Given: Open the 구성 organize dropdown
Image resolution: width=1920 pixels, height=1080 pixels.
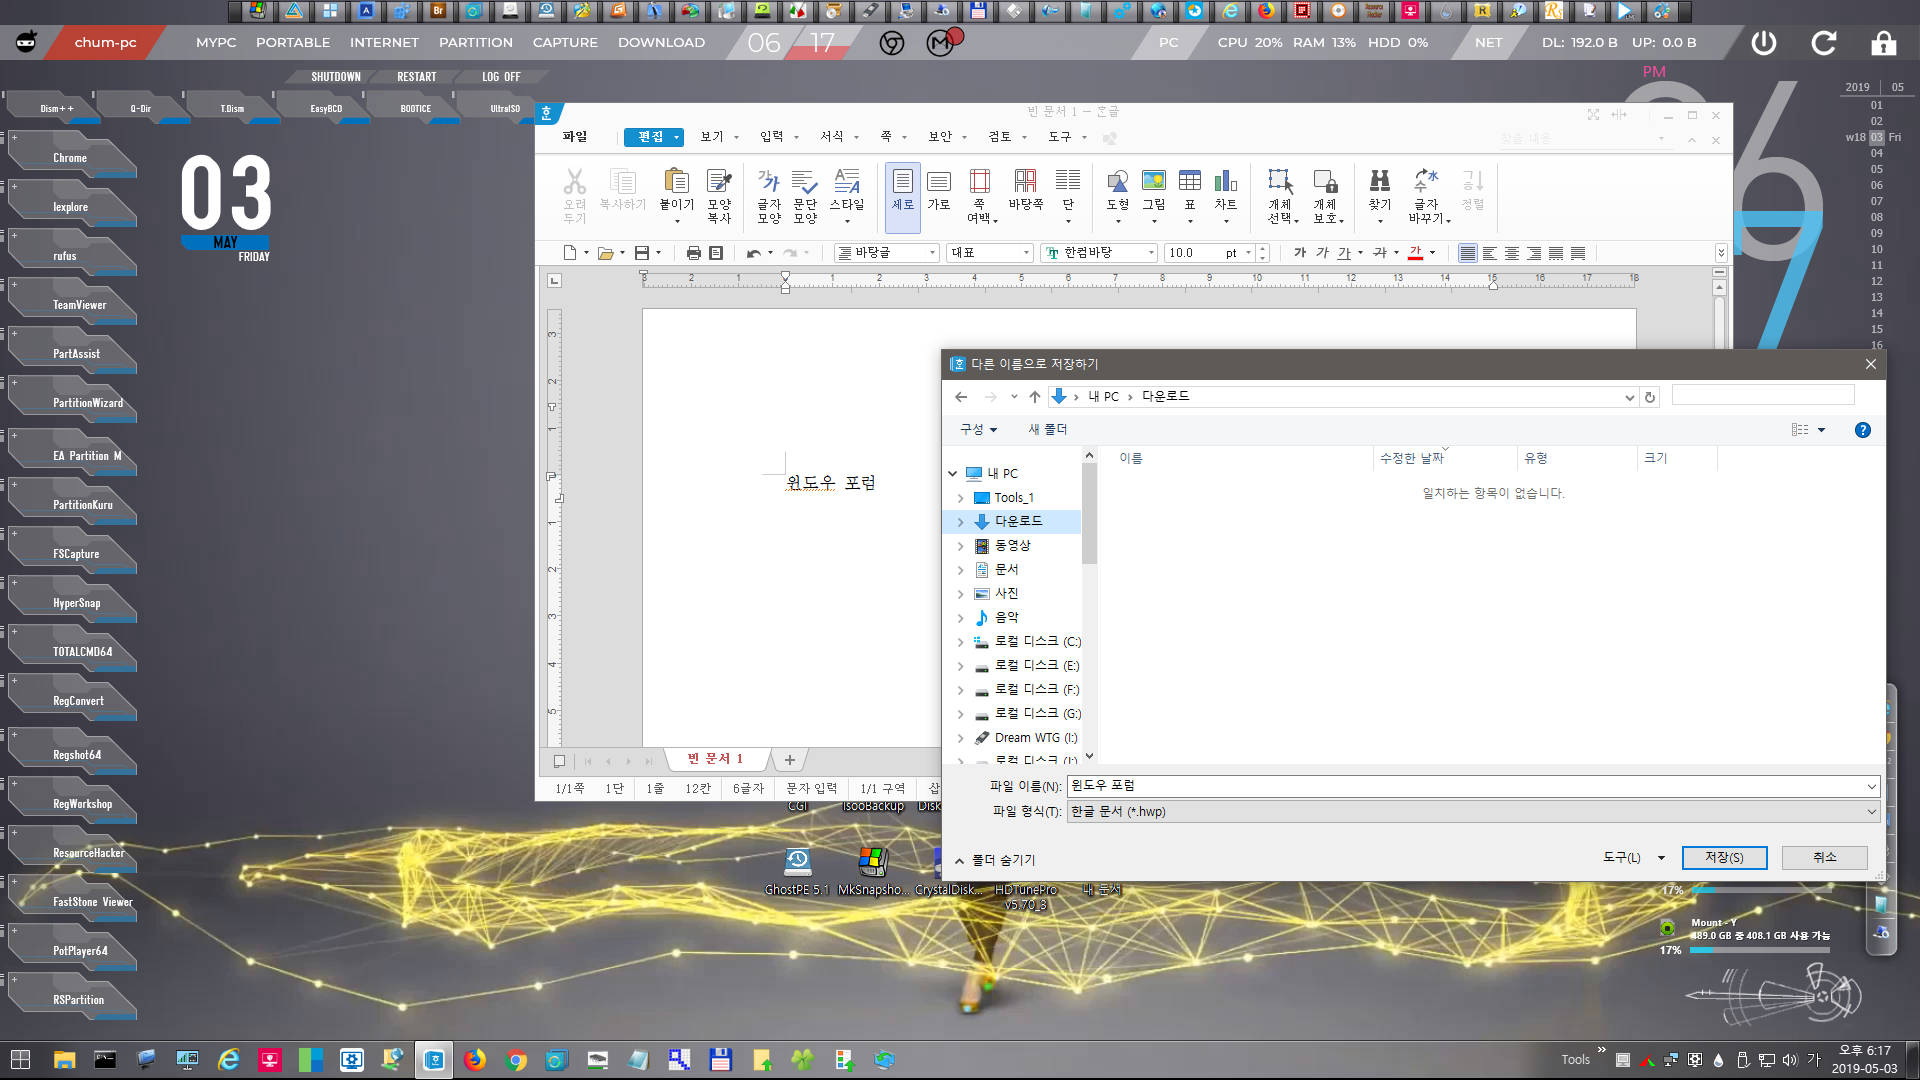Looking at the screenshot, I should [978, 430].
